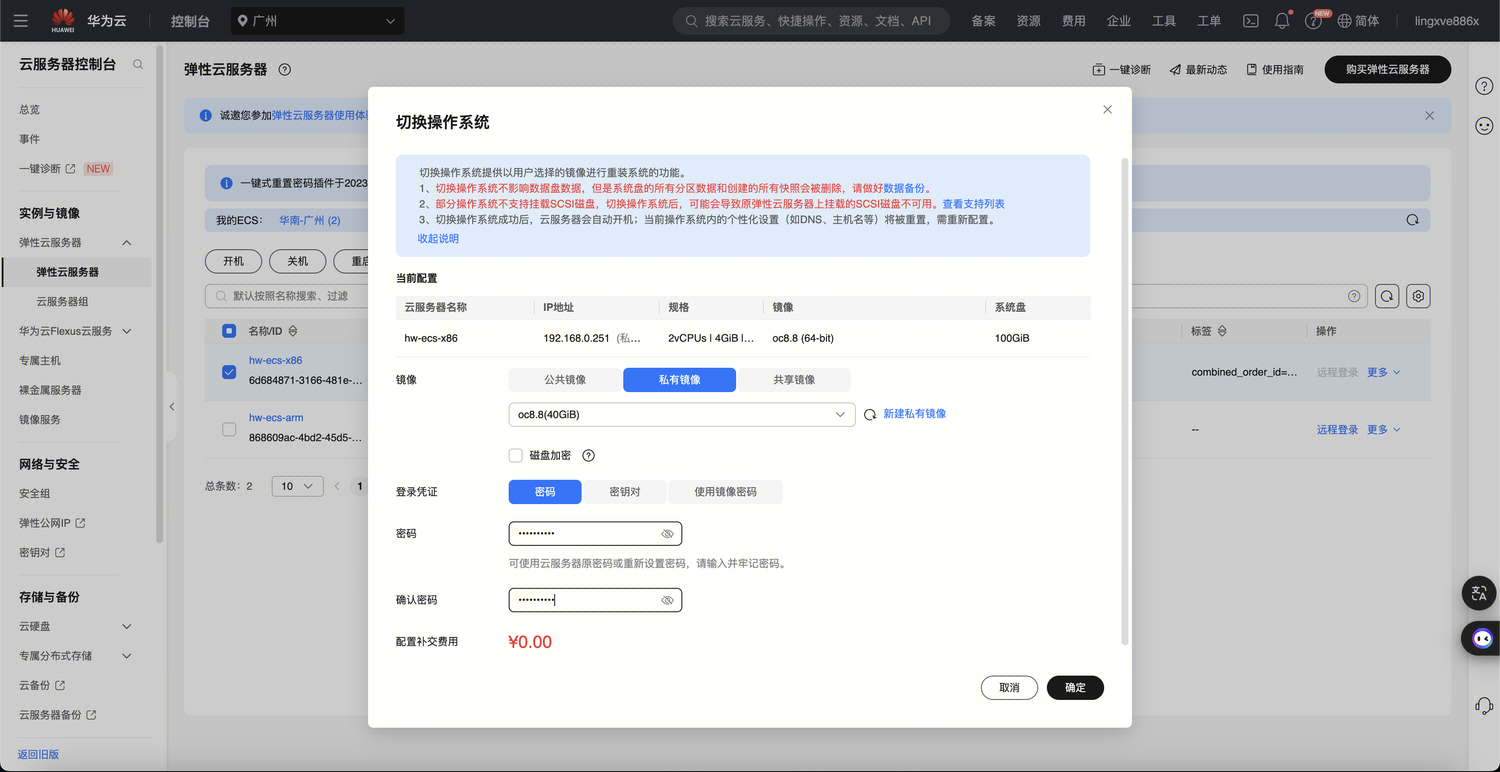Viewport: 1500px width, 772px height.
Task: Open the 查看支持列表 link
Action: coord(973,204)
